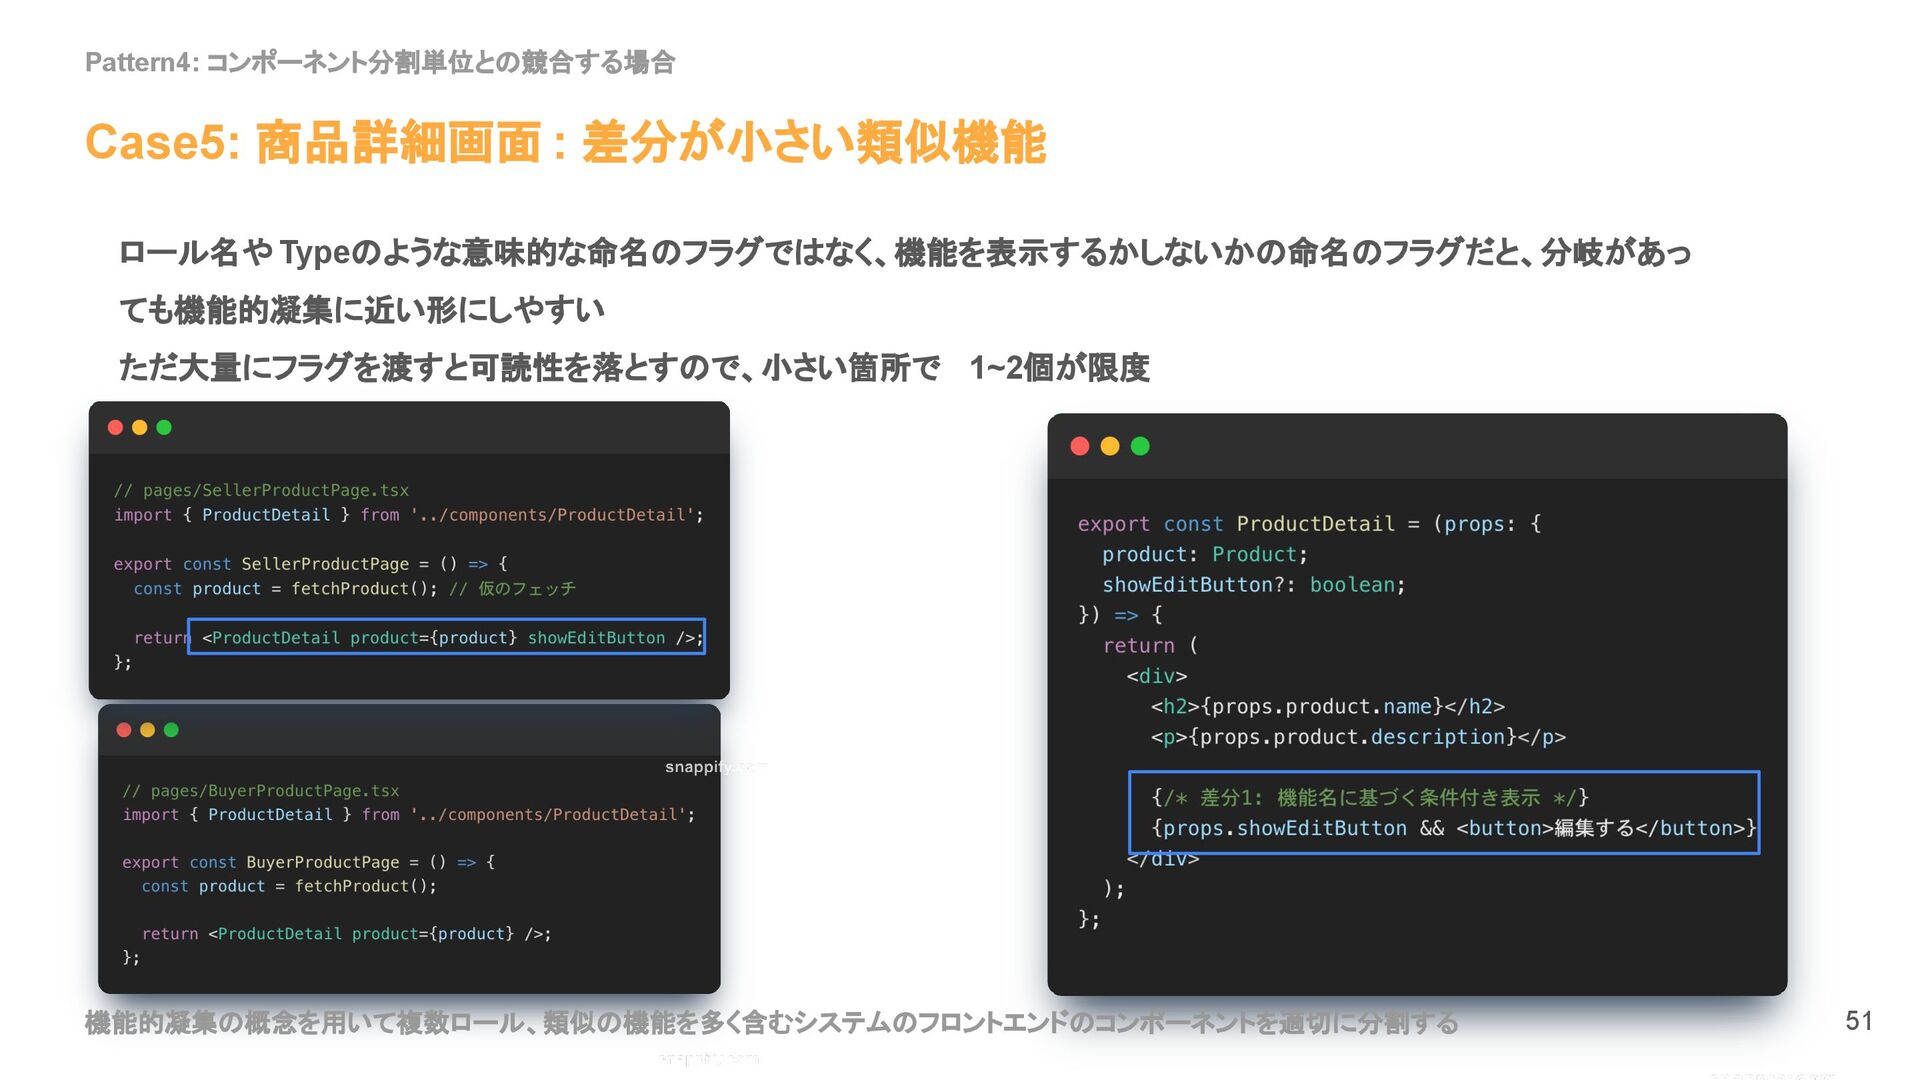Click yellow dot on SellerProductPage code window
The width and height of the screenshot is (1920, 1080).
point(140,428)
